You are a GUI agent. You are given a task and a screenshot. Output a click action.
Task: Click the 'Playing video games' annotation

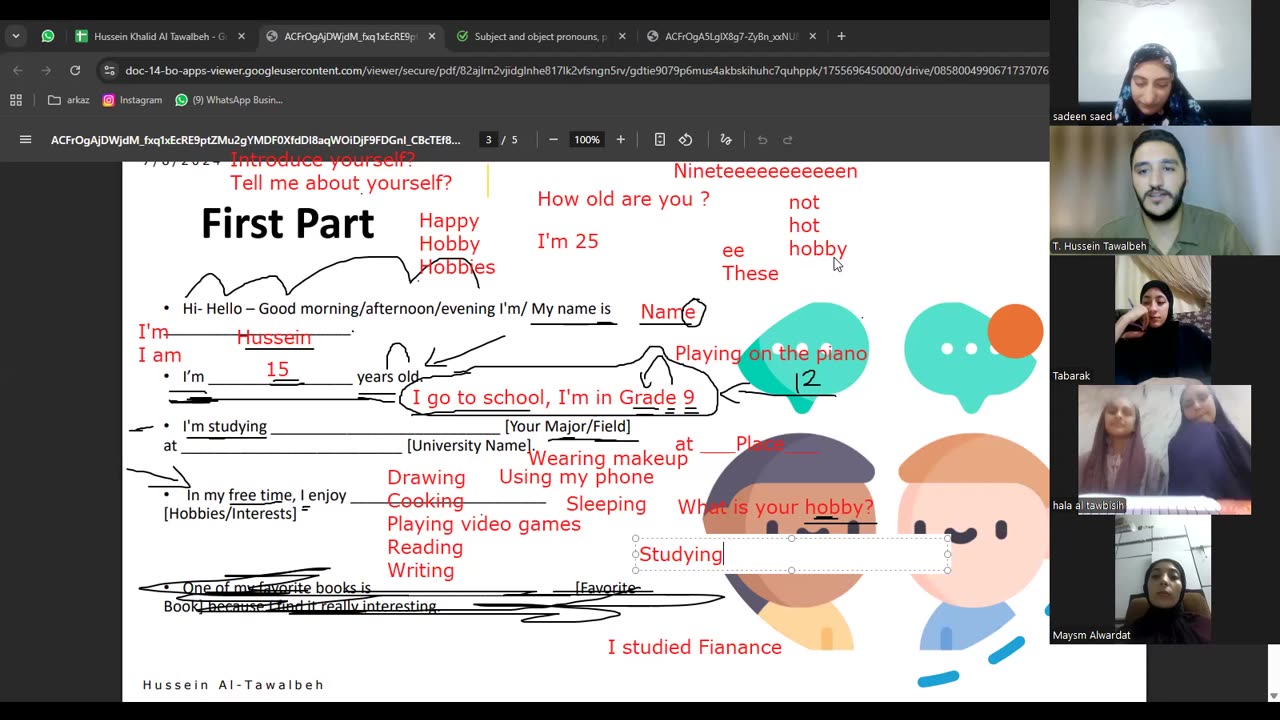point(484,524)
